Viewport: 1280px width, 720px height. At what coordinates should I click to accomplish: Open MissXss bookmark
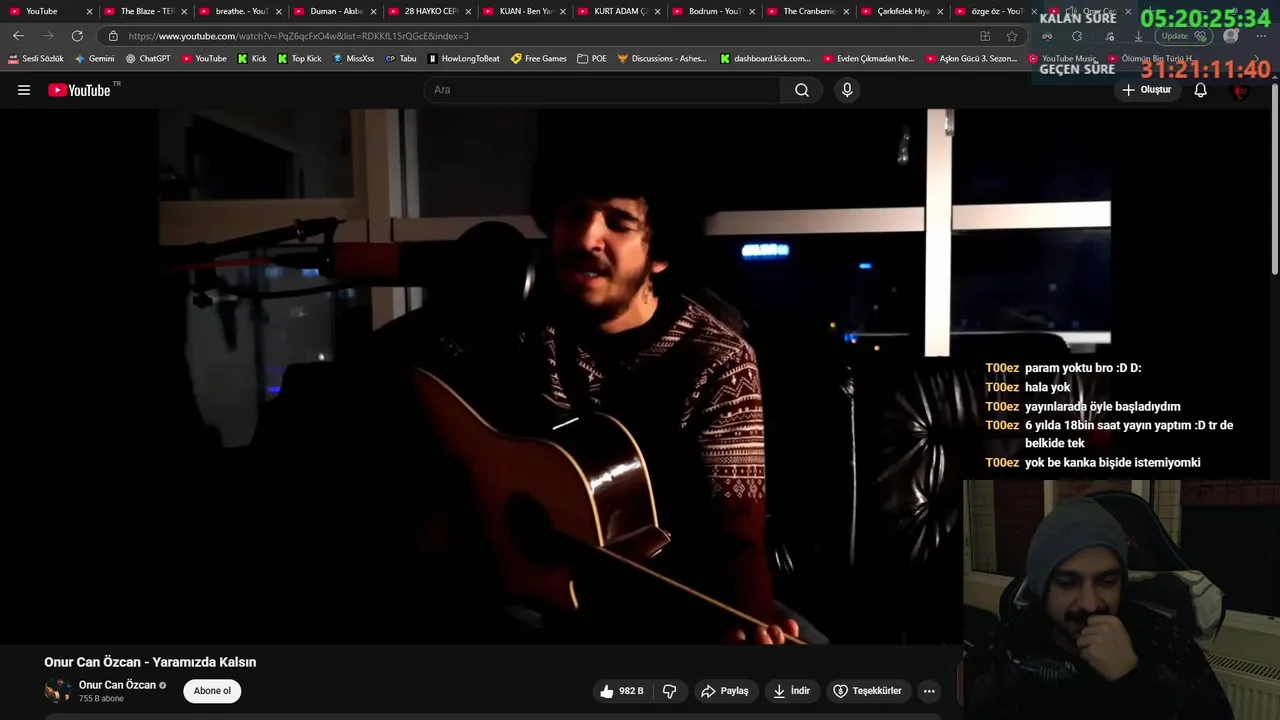tap(353, 59)
